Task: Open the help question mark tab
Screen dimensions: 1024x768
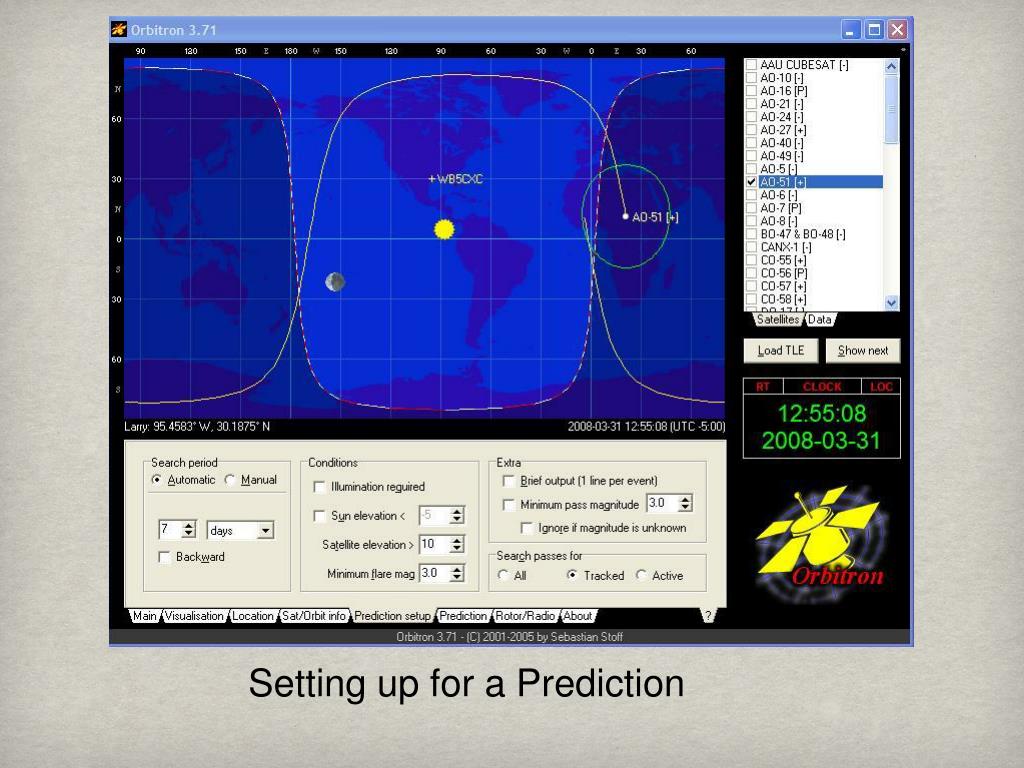Action: pyautogui.click(x=709, y=615)
